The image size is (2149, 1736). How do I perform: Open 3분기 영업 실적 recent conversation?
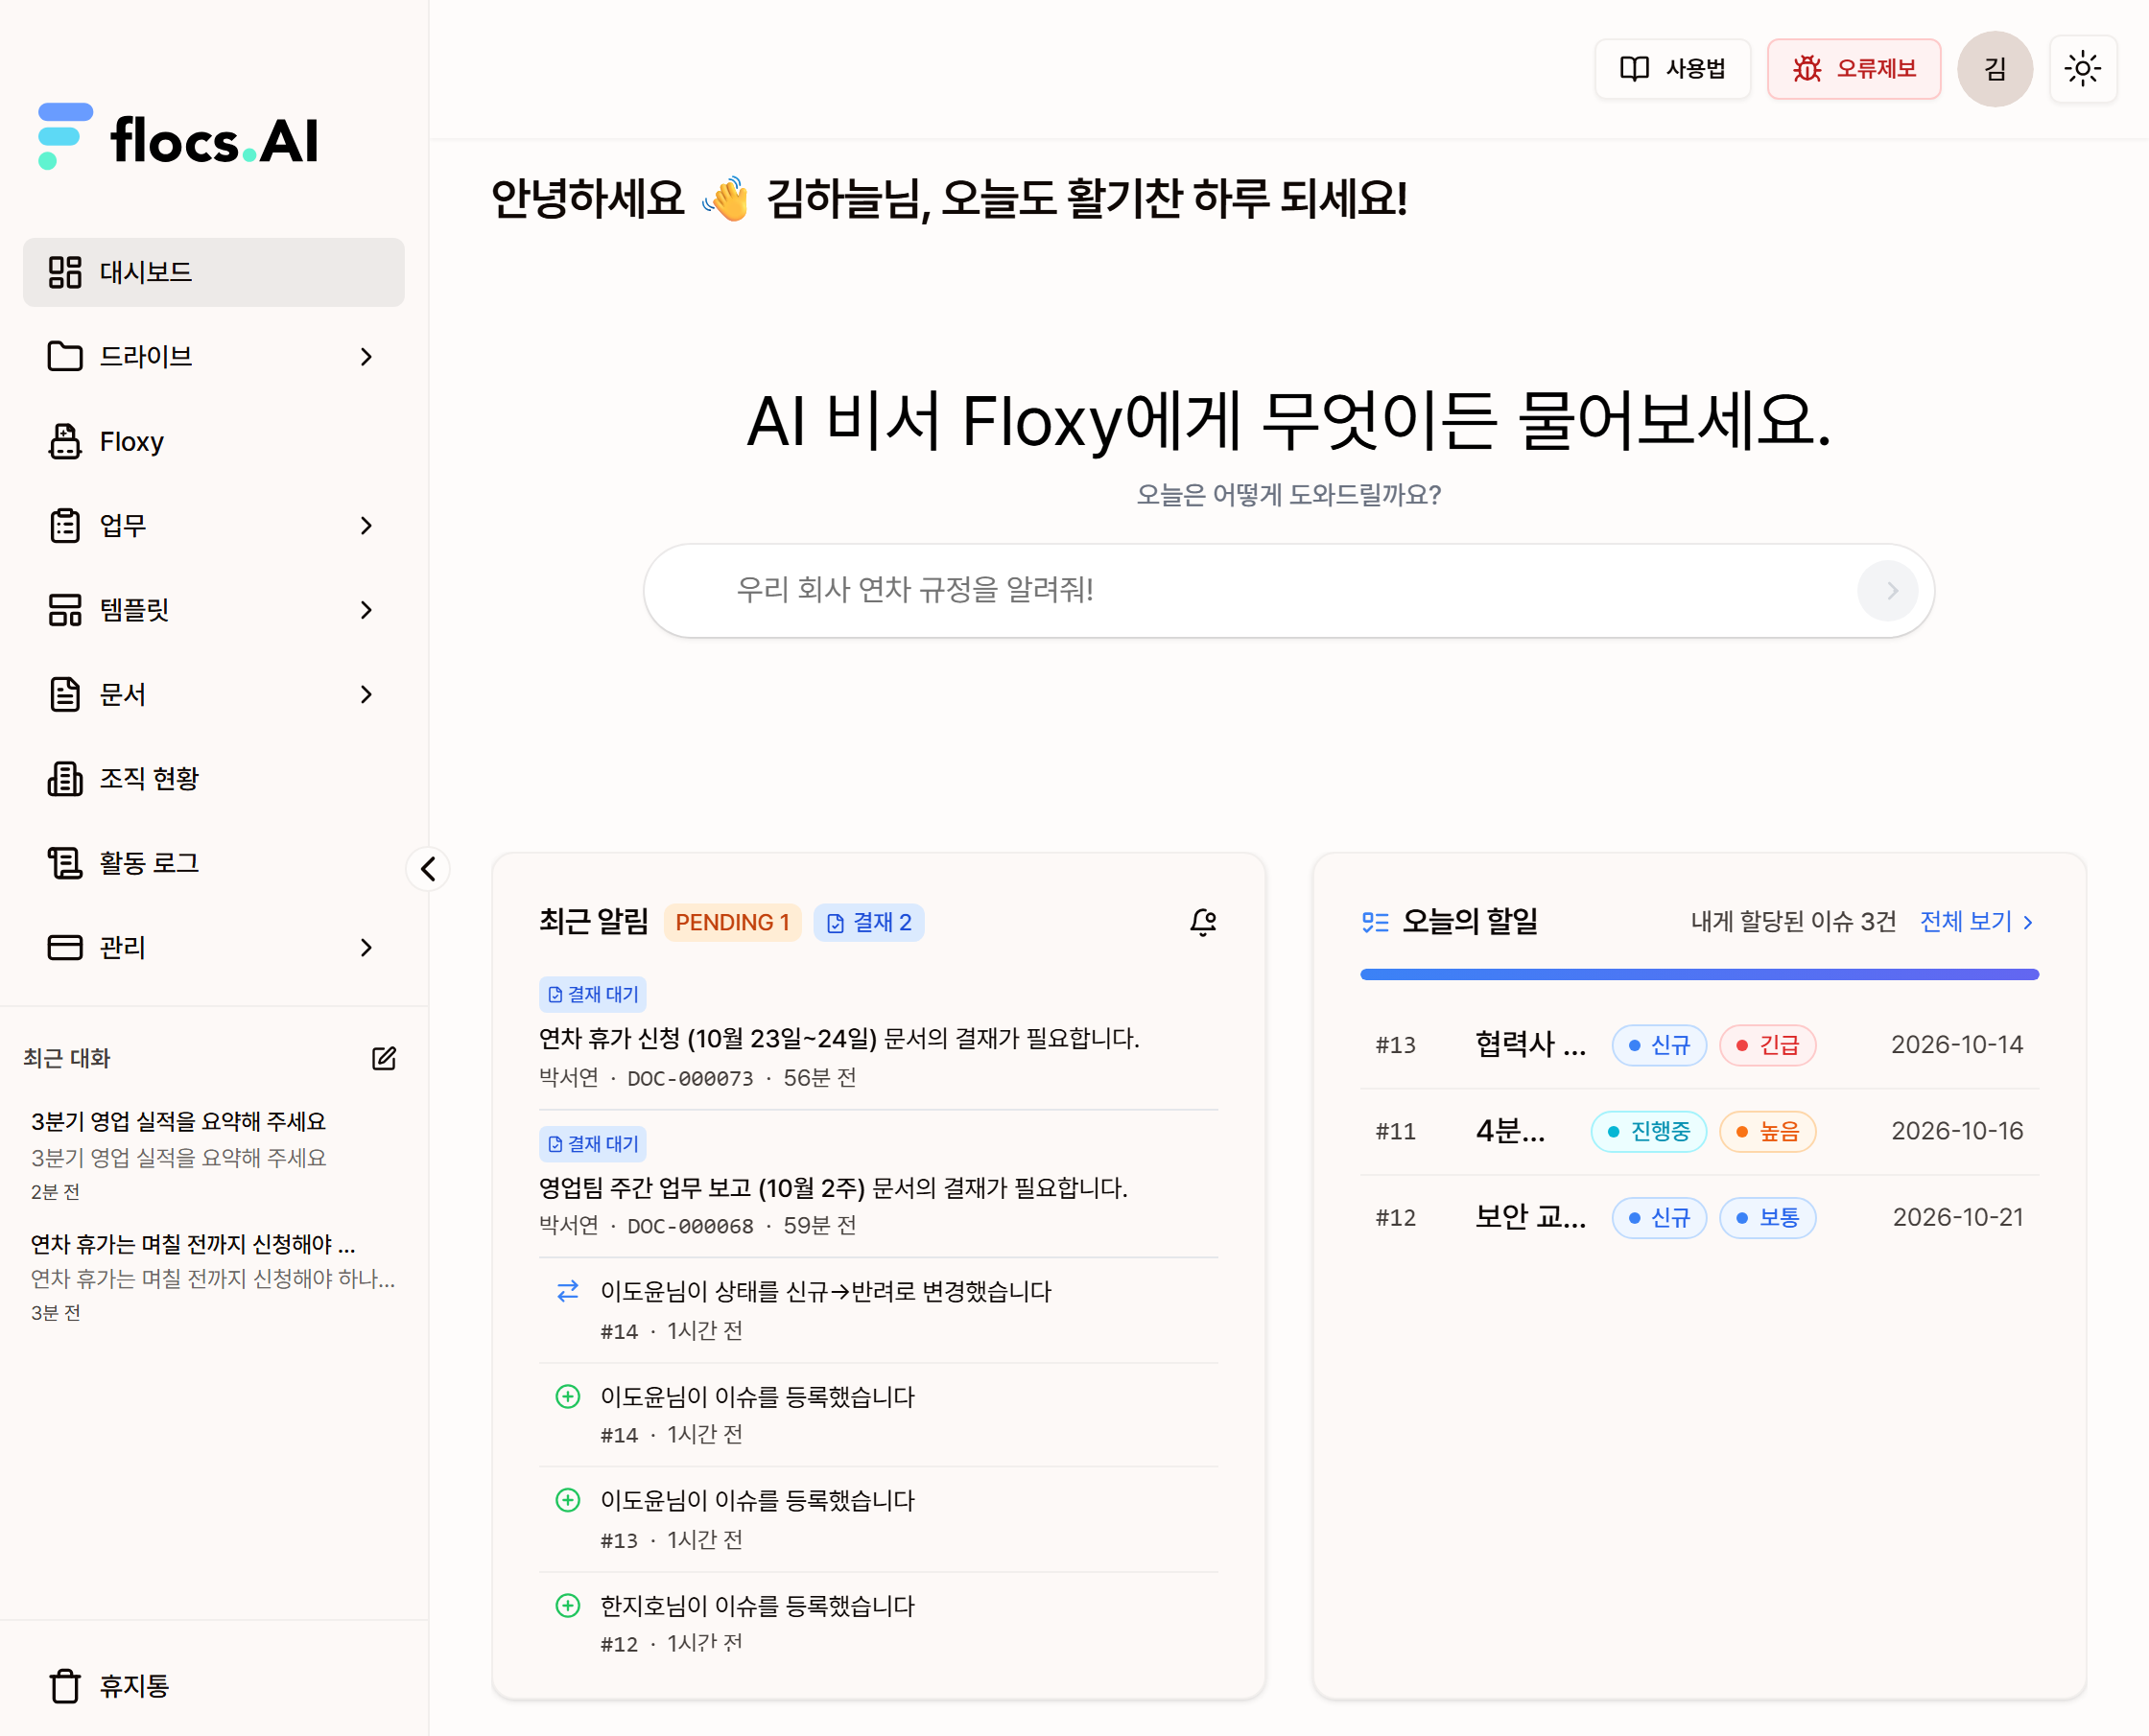click(x=213, y=1155)
